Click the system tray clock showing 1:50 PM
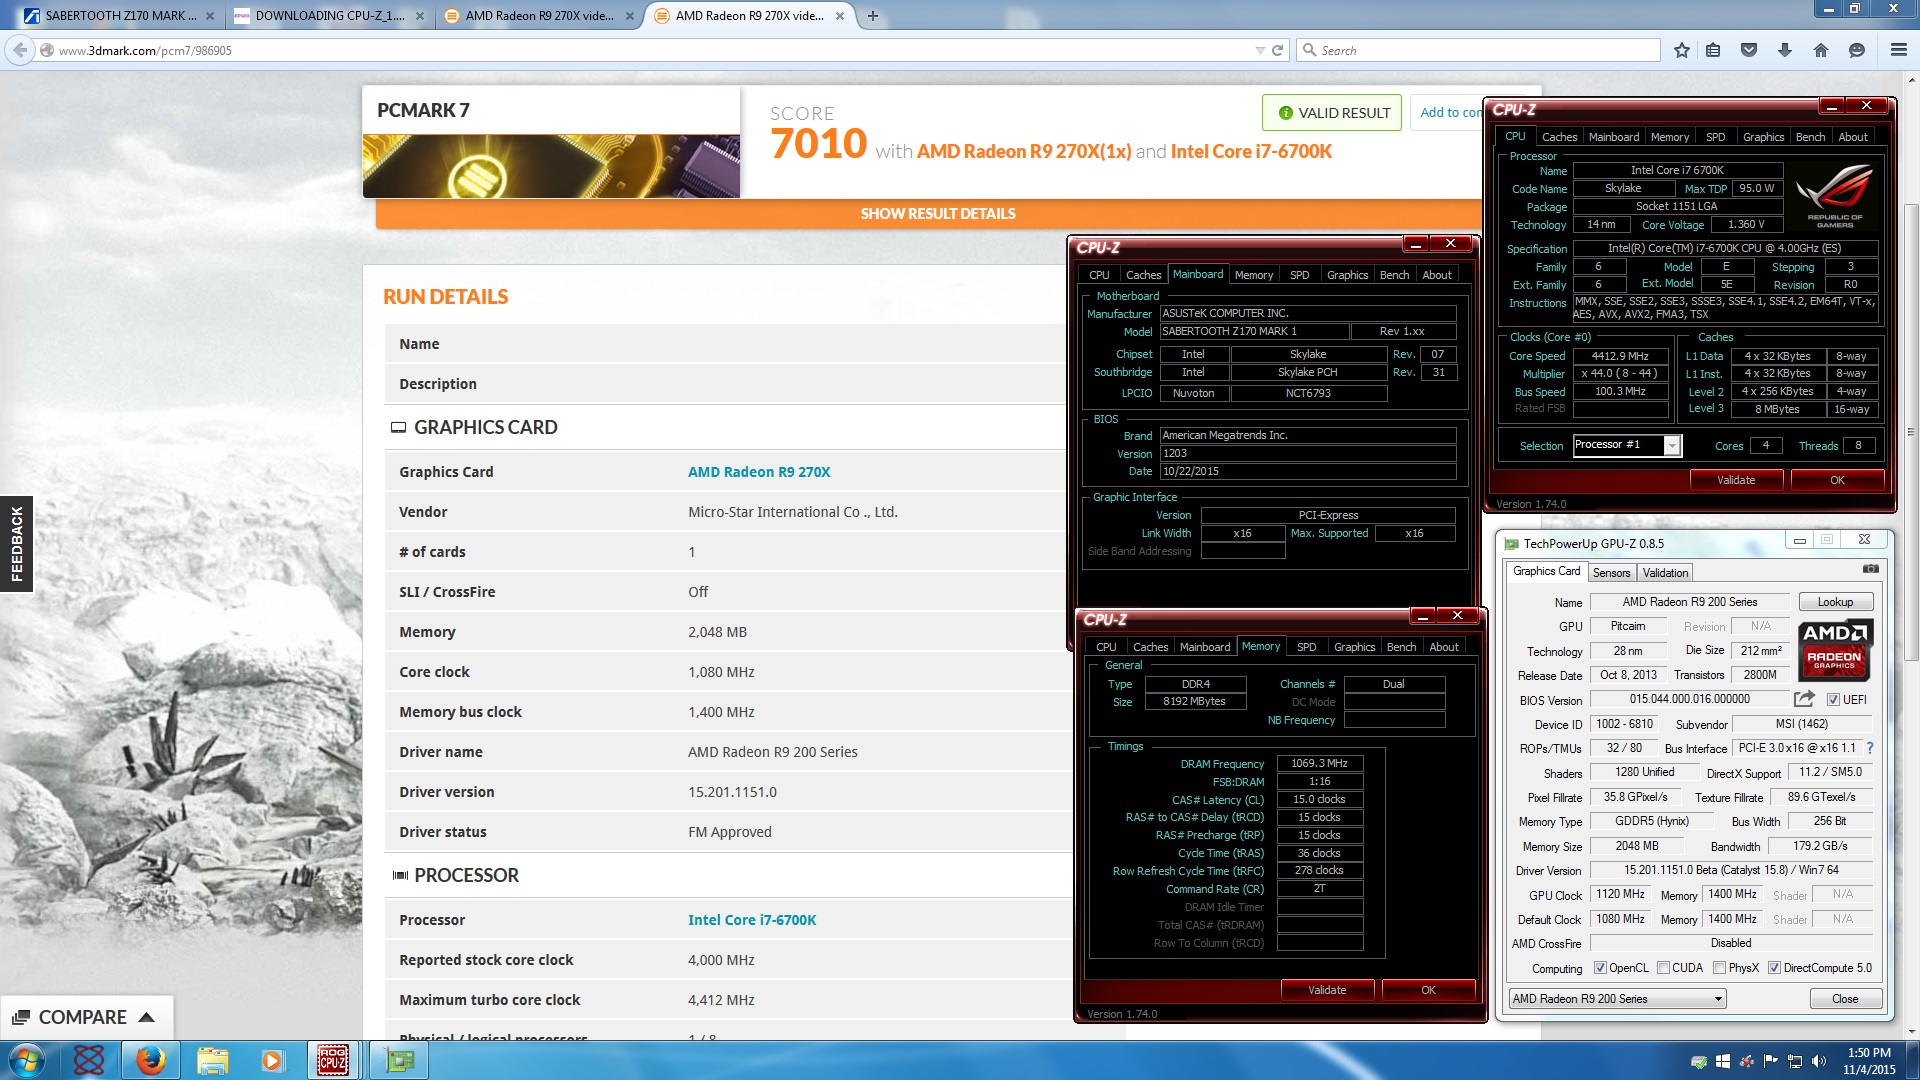Screen dimensions: 1920x1080 (1868, 1061)
